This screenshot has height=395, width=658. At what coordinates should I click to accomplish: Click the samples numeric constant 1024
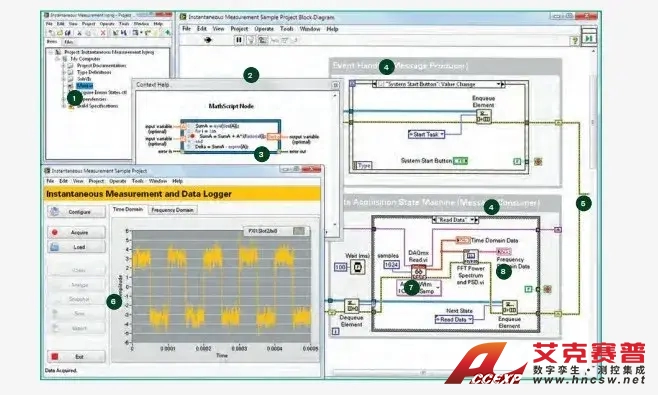pos(392,265)
